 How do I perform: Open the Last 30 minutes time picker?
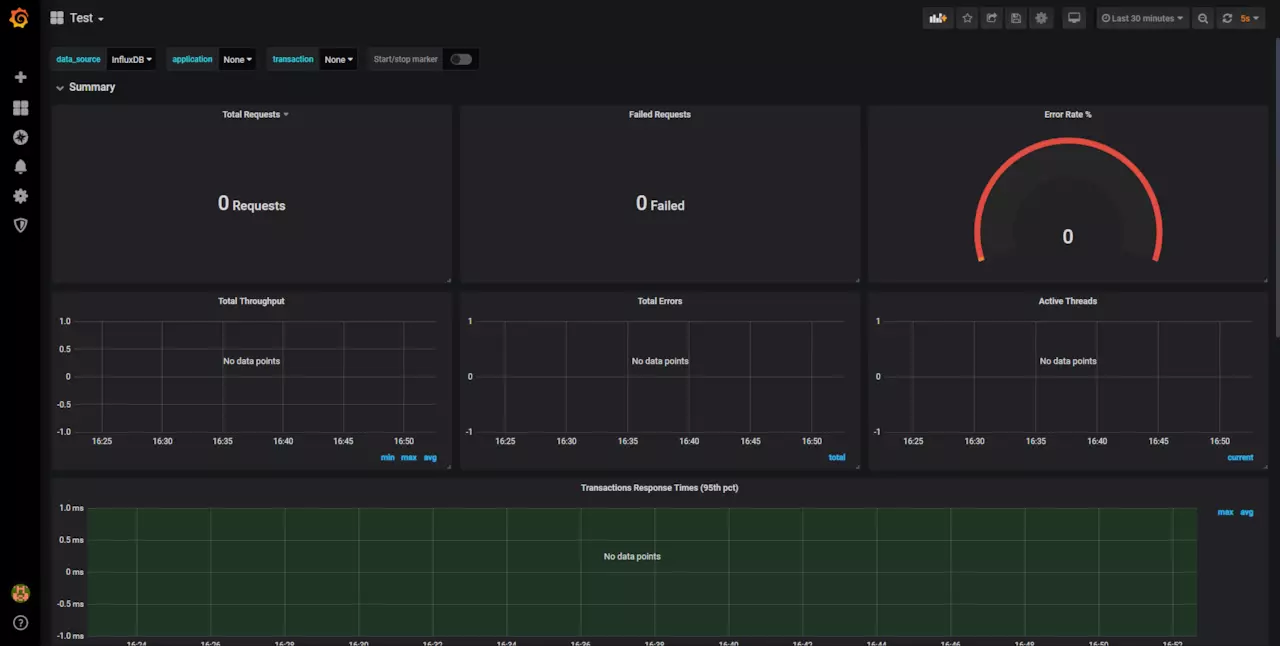click(x=1142, y=18)
